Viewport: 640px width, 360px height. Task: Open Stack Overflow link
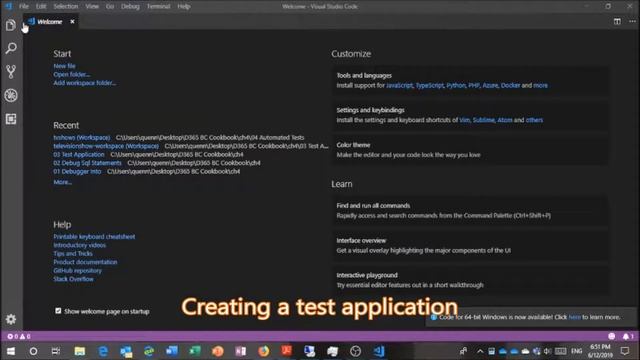point(73,279)
